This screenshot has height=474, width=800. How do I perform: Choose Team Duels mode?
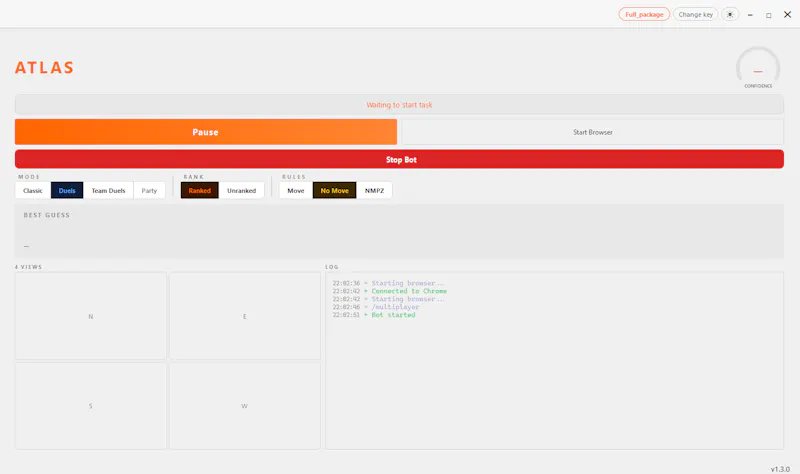coord(108,190)
